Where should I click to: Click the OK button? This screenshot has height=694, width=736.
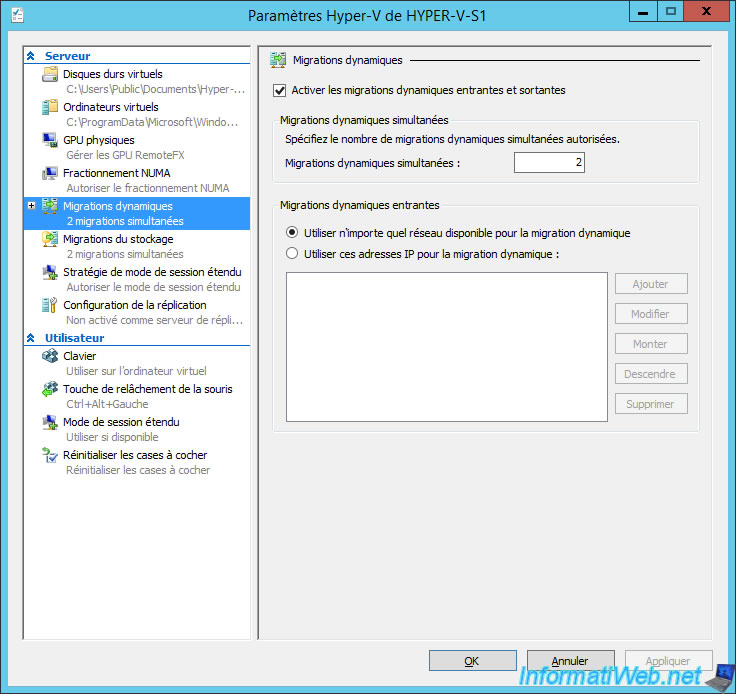click(x=473, y=661)
